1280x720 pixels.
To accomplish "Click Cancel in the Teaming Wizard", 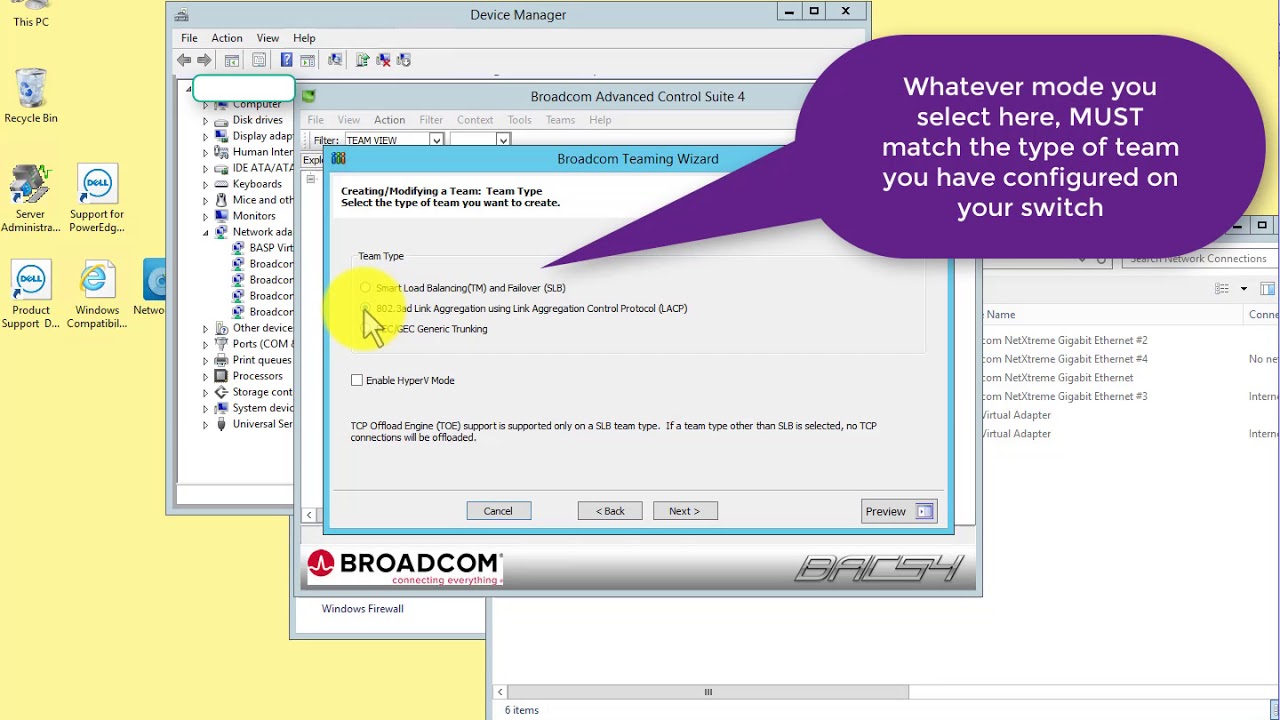I will [498, 511].
